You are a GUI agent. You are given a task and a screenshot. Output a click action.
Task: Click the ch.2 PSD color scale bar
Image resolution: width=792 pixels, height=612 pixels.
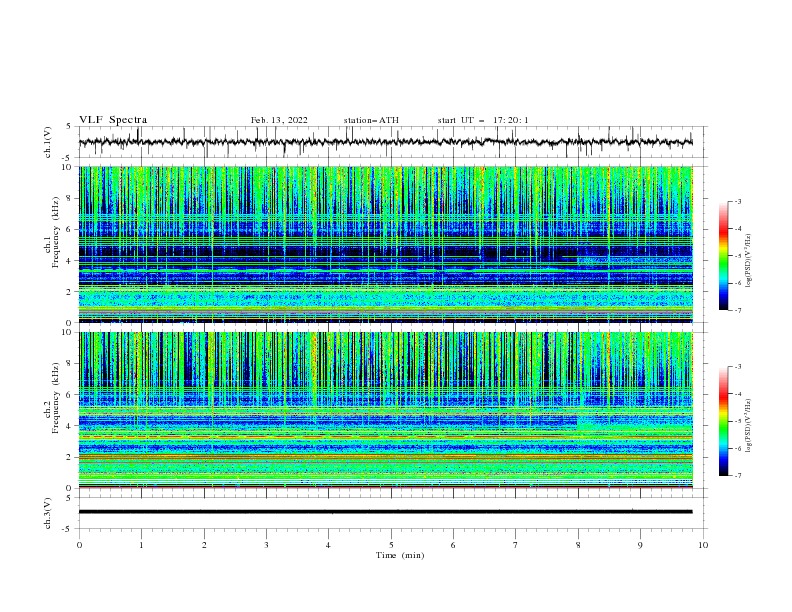coord(724,421)
